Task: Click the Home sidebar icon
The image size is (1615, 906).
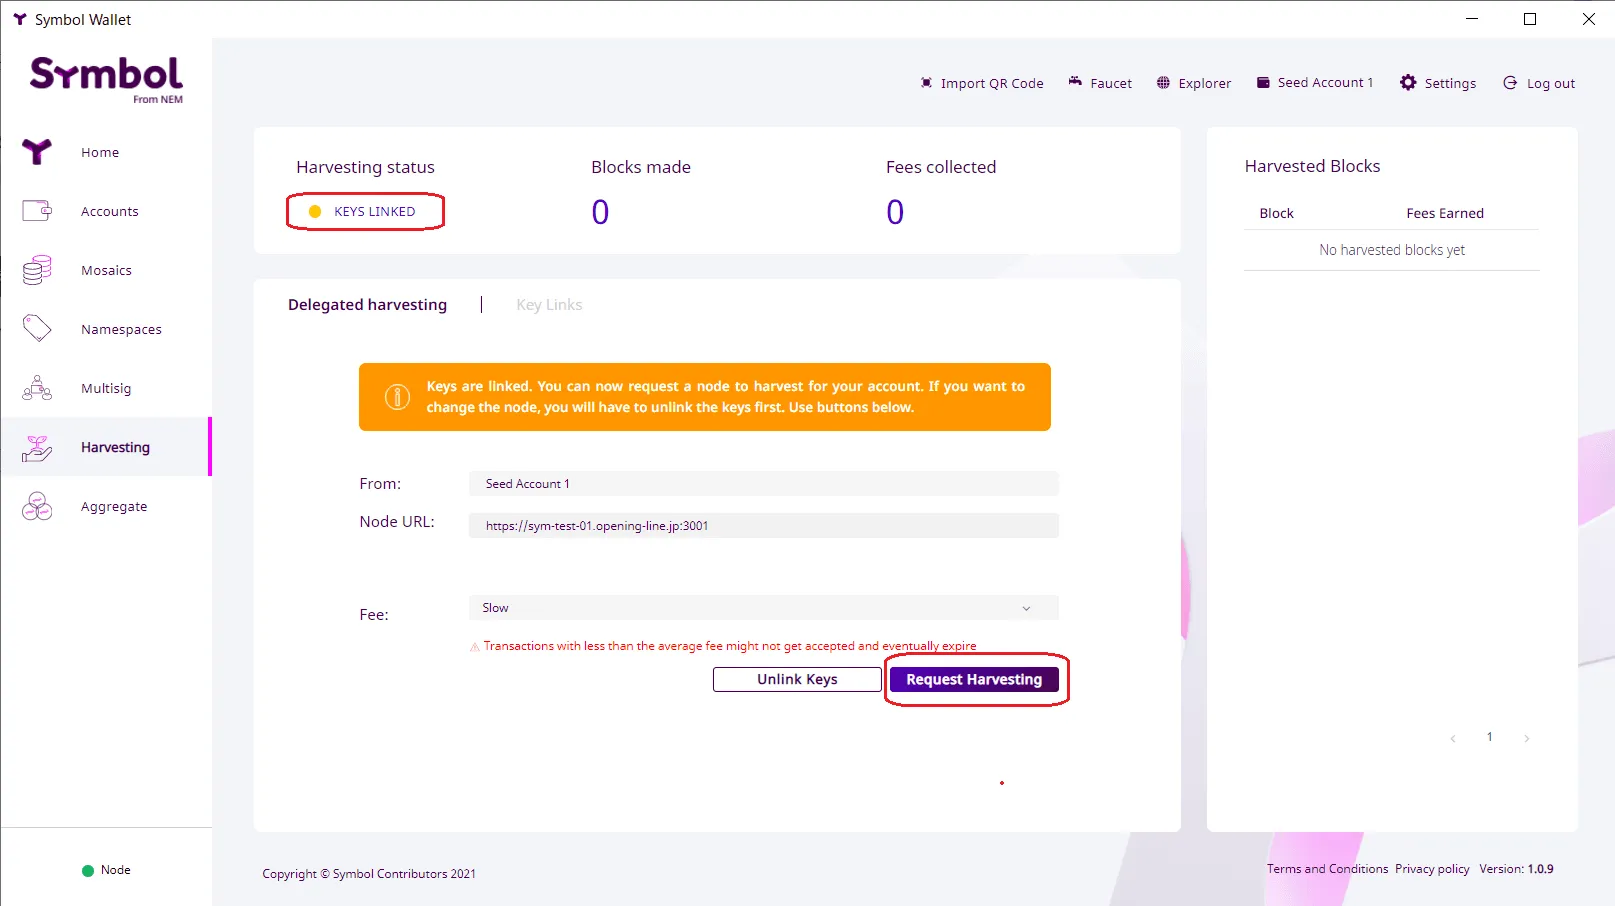Action: pos(37,152)
